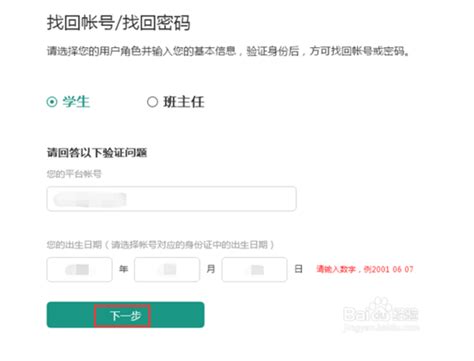Click the 找回帐号/找回密码 page title
Screen dimensions: 474x361
click(118, 23)
